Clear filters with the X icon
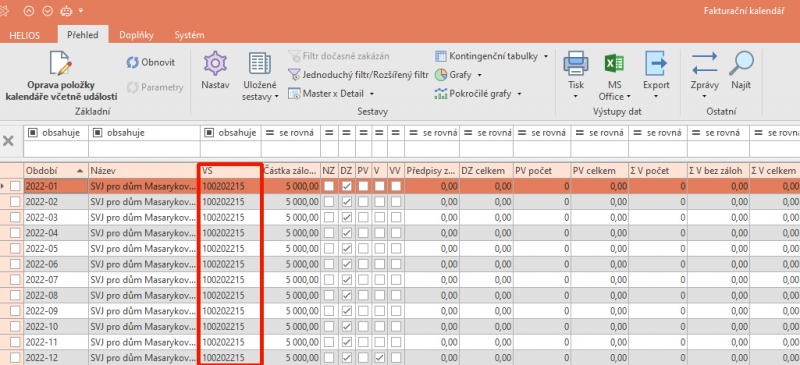 [x=8, y=141]
